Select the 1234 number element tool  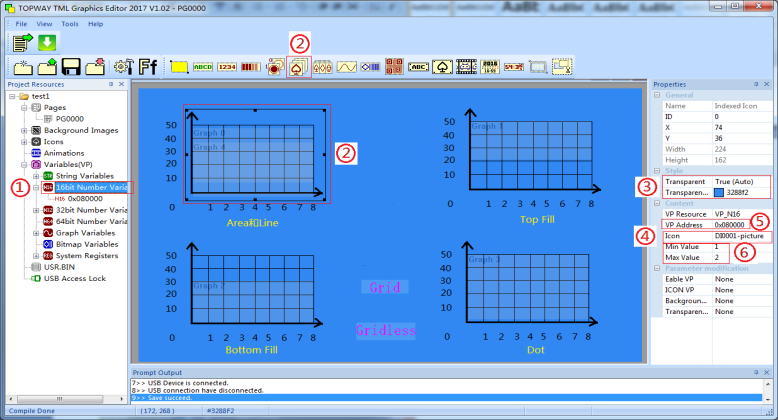pos(227,67)
